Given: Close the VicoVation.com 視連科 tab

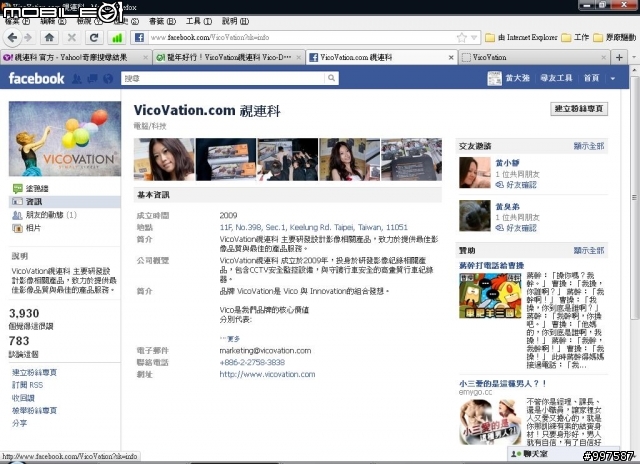Looking at the screenshot, I should (x=451, y=58).
